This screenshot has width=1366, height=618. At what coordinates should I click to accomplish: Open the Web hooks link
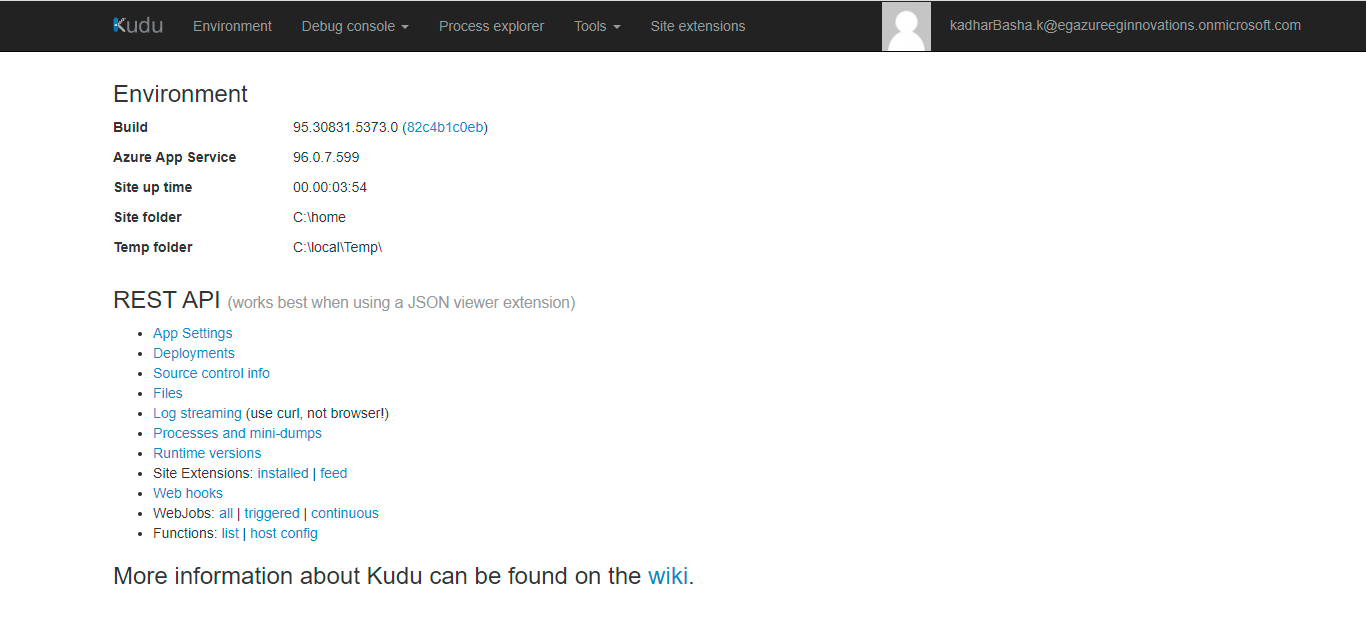coord(188,493)
